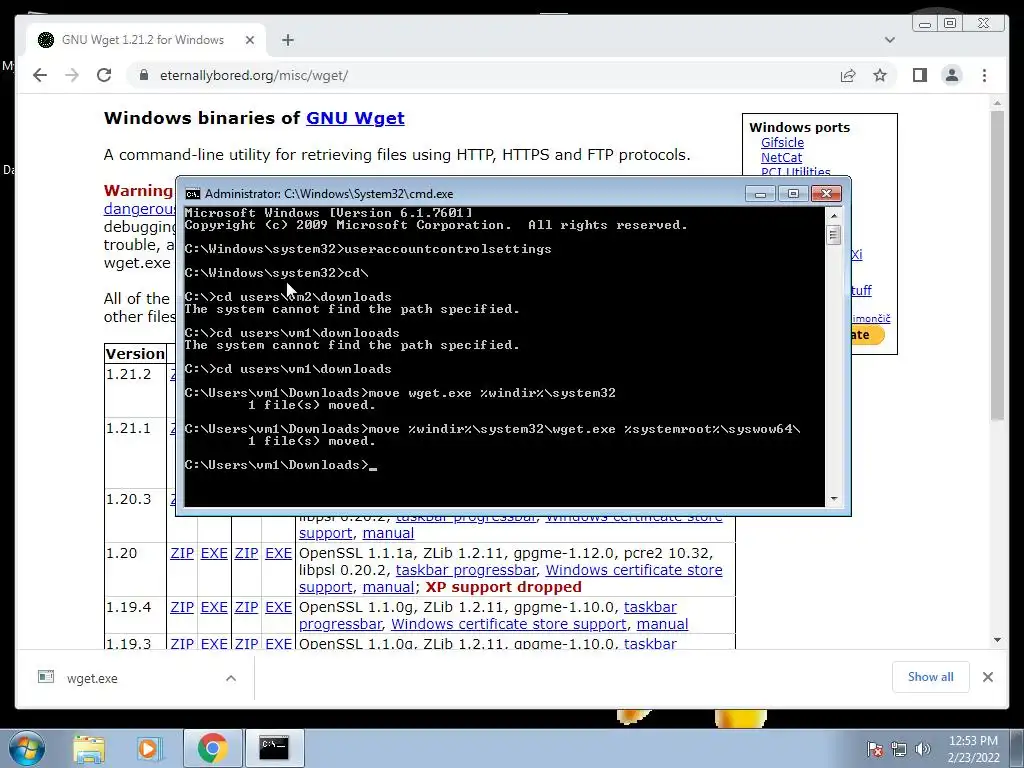Click cmd scrollbar down arrow
This screenshot has width=1024, height=768.
834,499
